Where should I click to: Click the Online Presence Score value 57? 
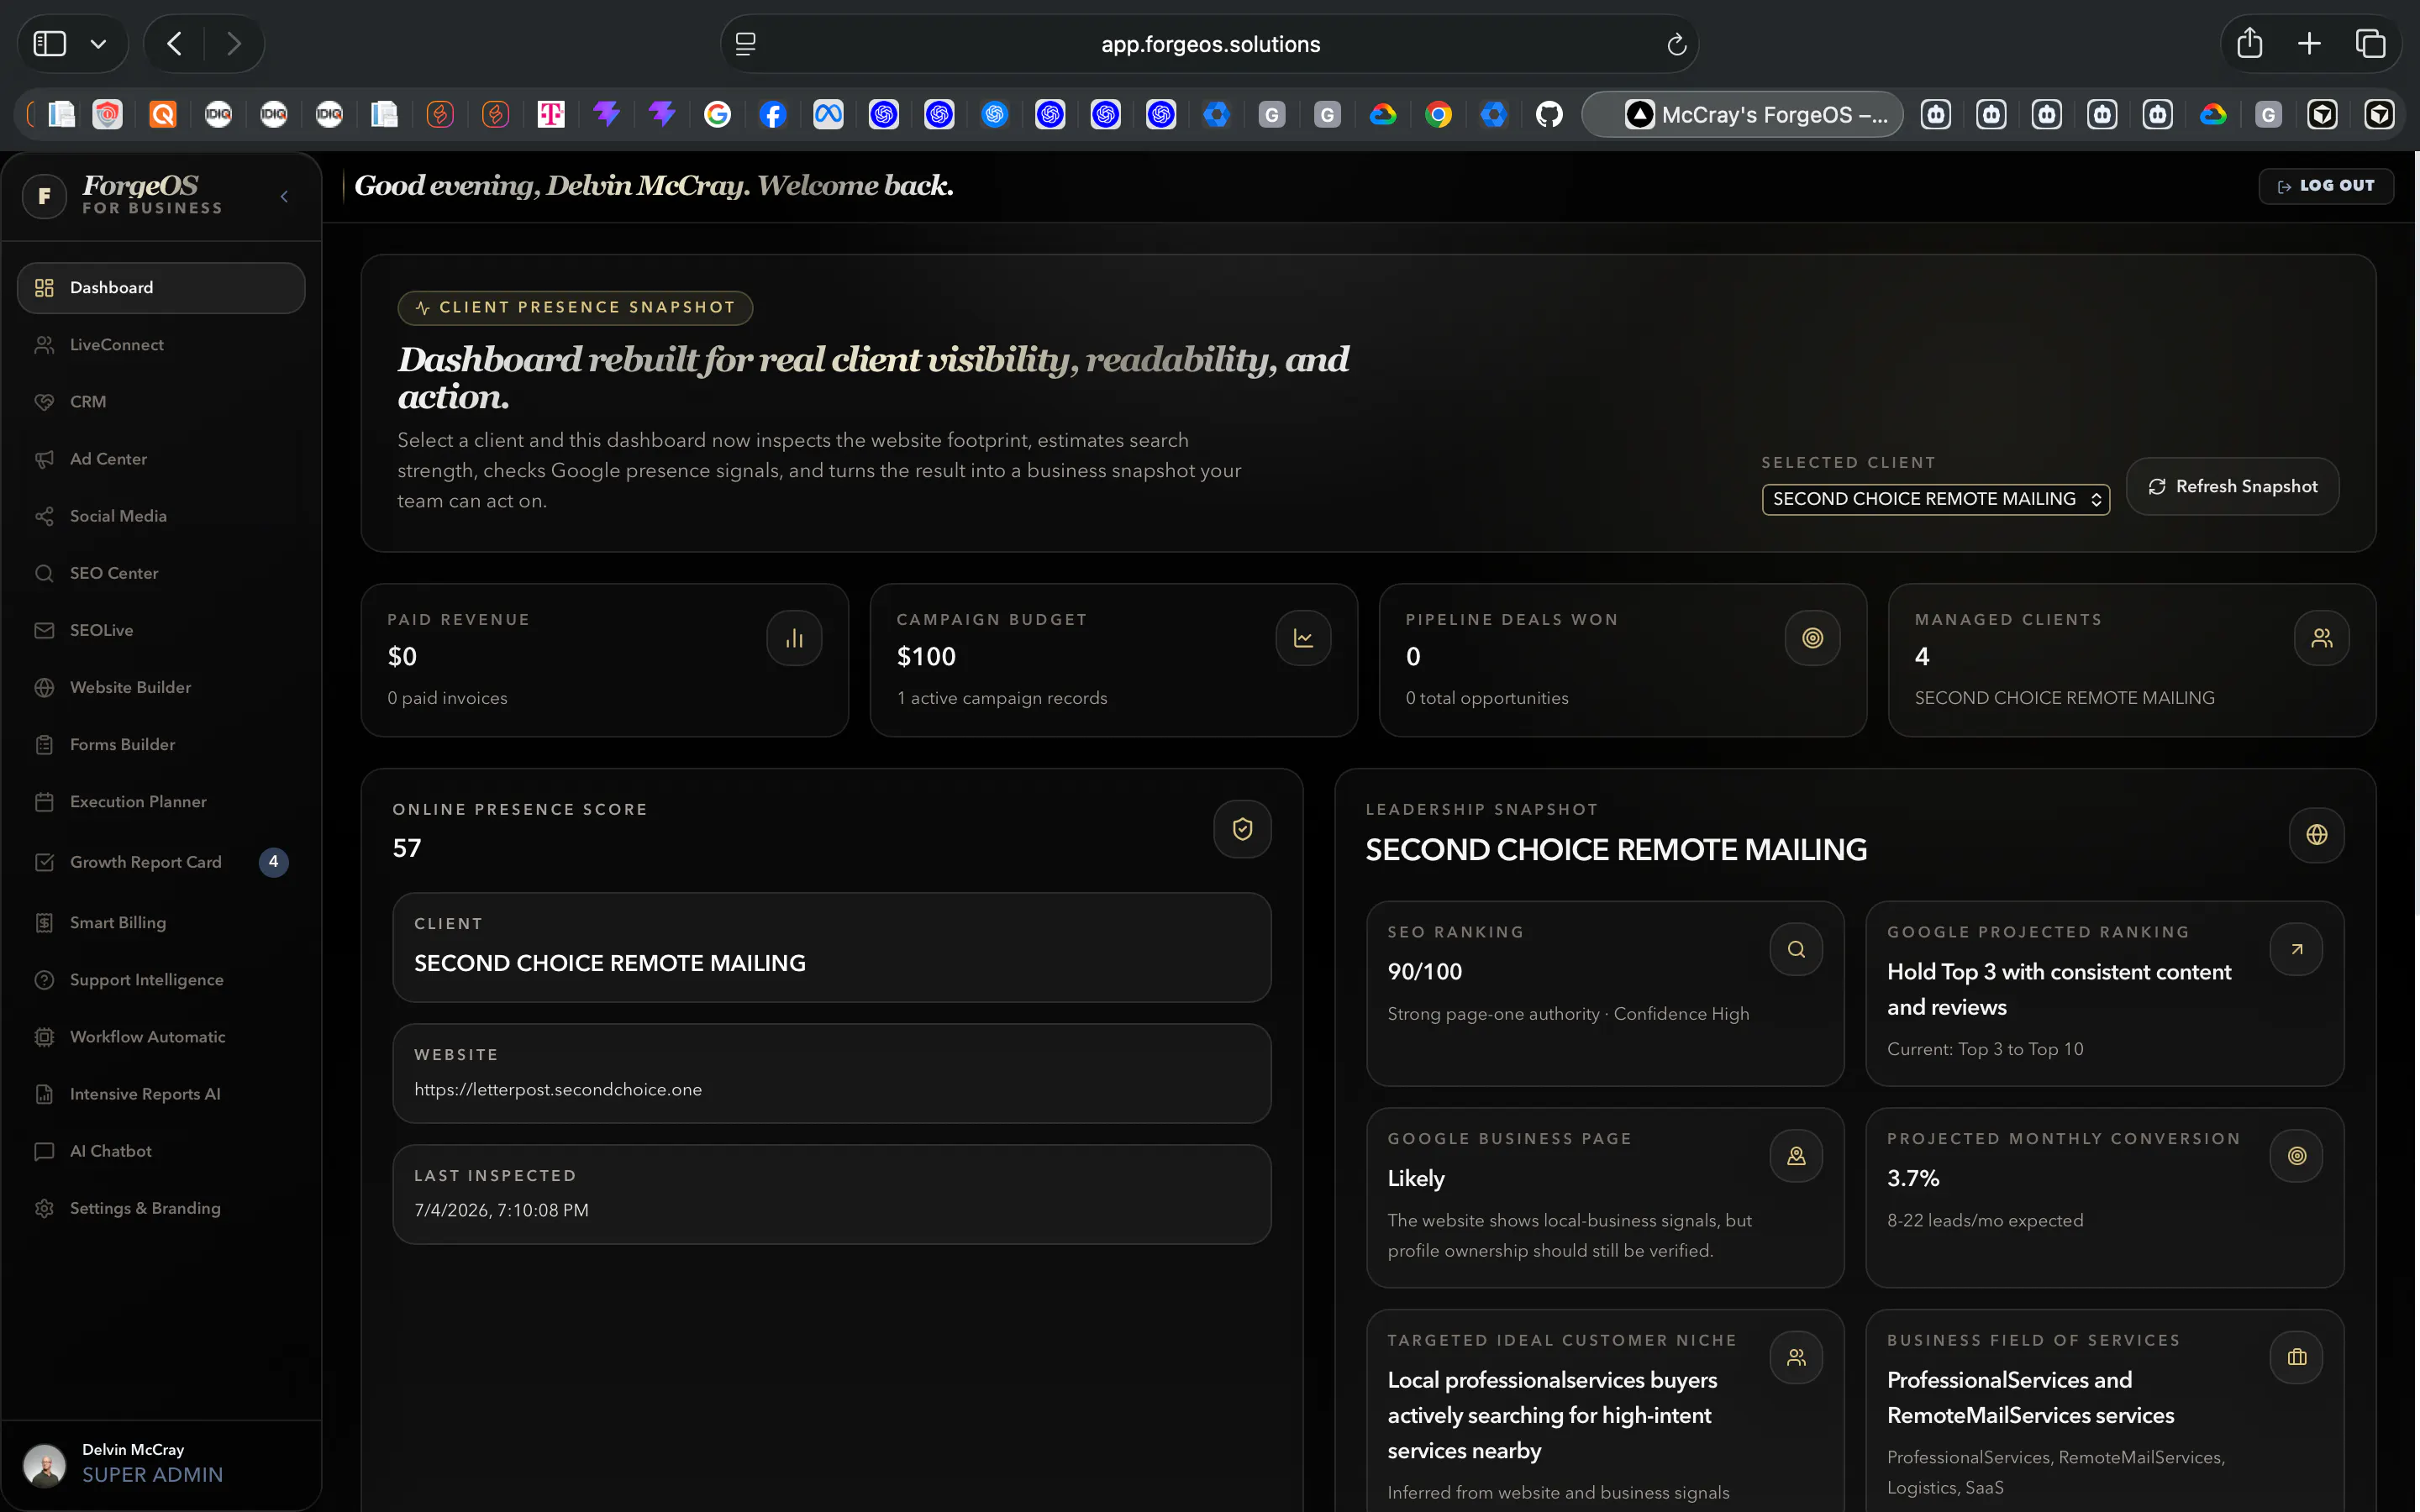[x=407, y=849]
